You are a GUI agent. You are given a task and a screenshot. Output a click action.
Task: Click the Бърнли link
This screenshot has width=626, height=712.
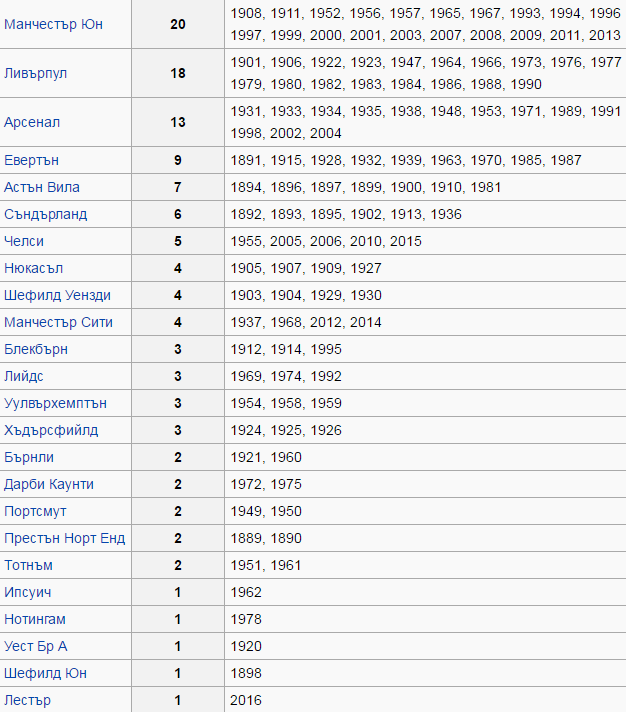pos(29,457)
